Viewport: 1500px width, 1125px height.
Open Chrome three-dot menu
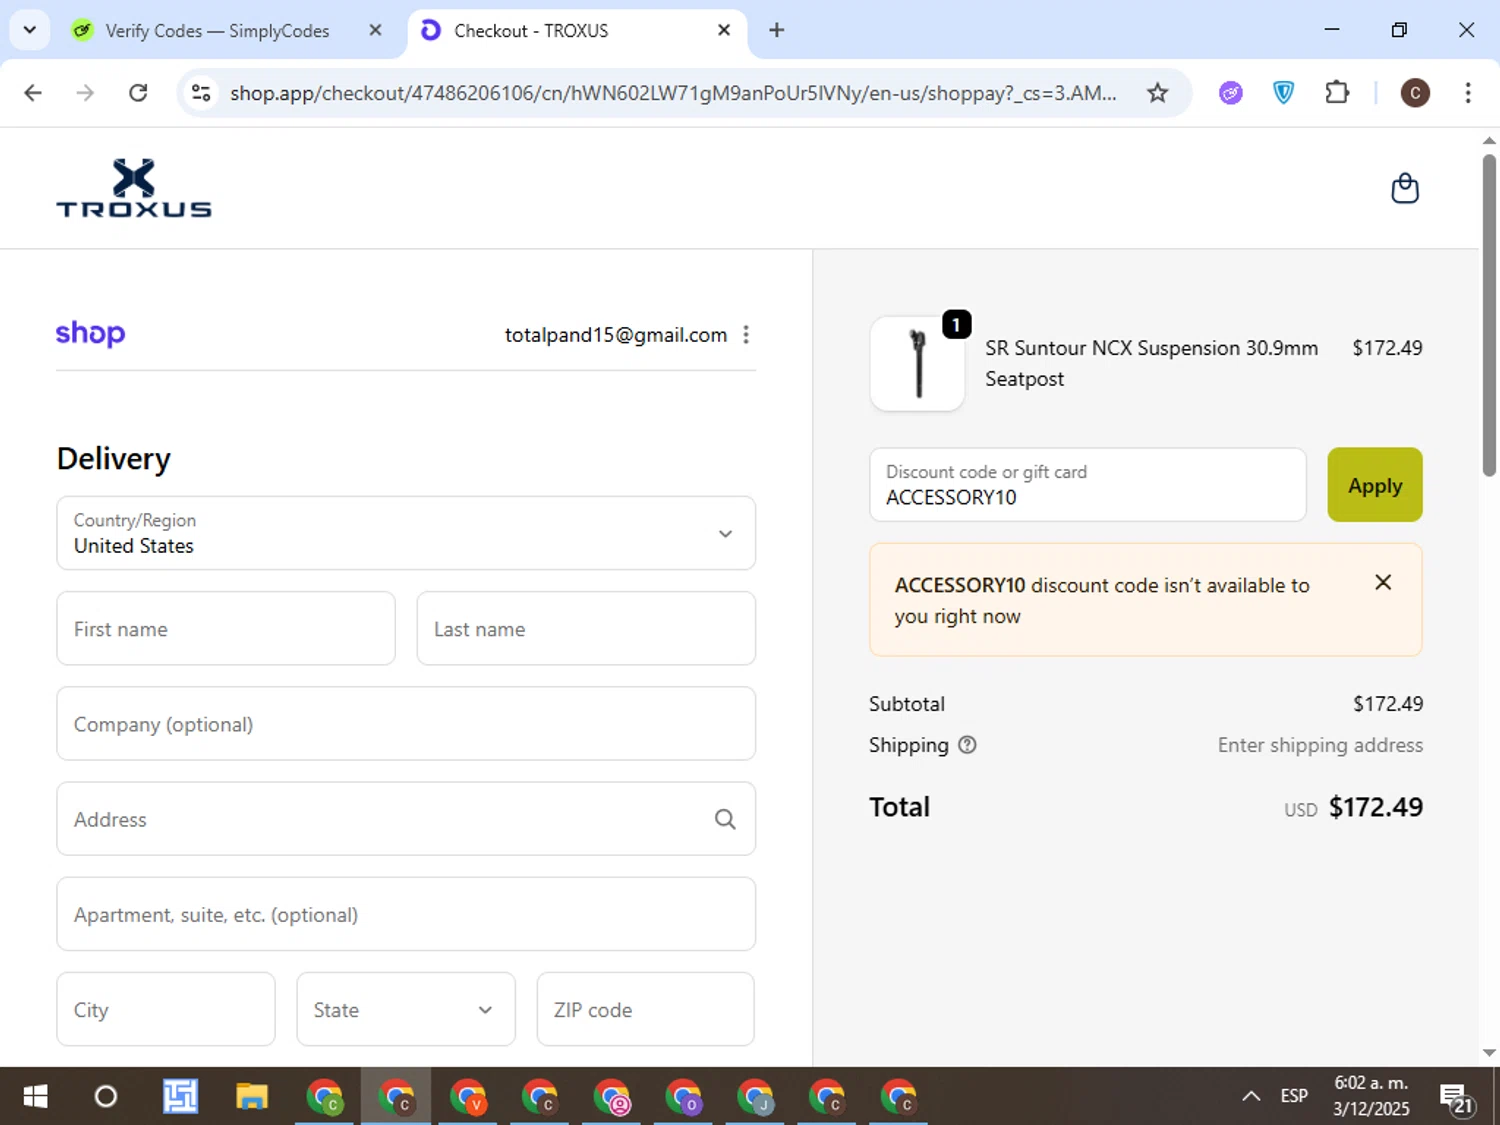click(1467, 93)
